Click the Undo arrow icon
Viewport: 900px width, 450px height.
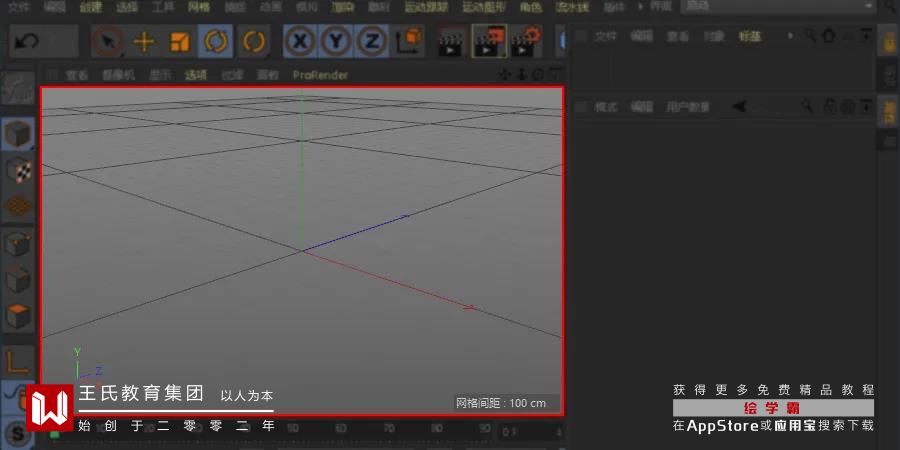tap(26, 41)
